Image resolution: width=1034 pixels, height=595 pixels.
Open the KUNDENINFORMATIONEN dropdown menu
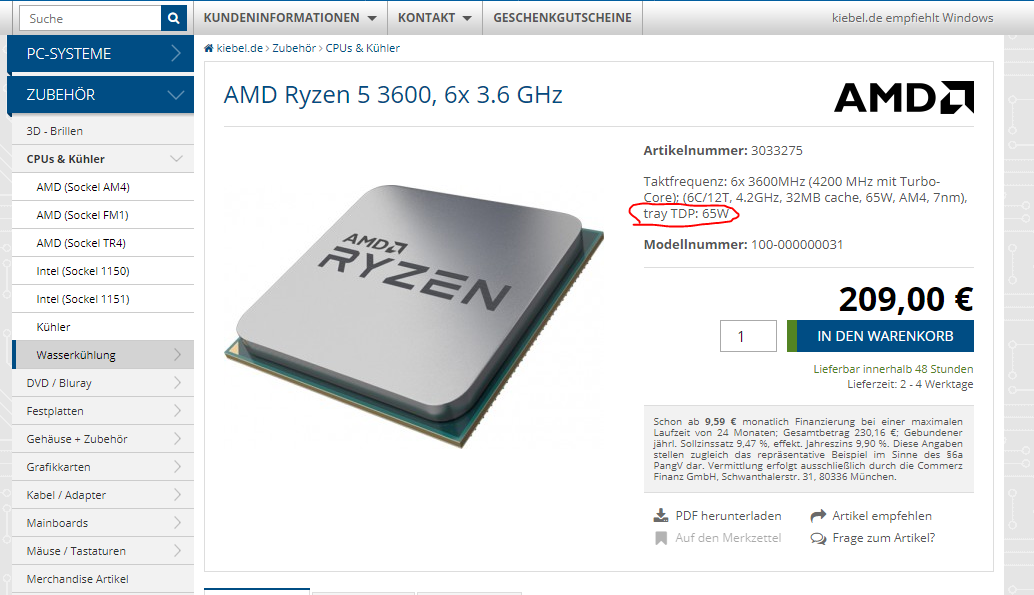pos(290,18)
